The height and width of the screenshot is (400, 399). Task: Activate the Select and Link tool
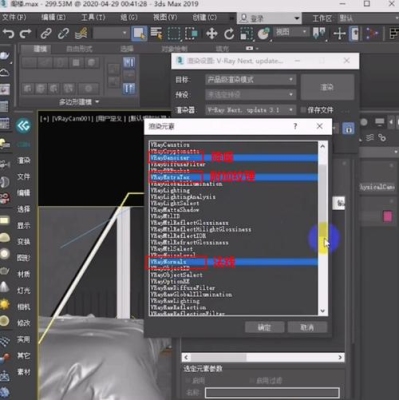(x=46, y=33)
